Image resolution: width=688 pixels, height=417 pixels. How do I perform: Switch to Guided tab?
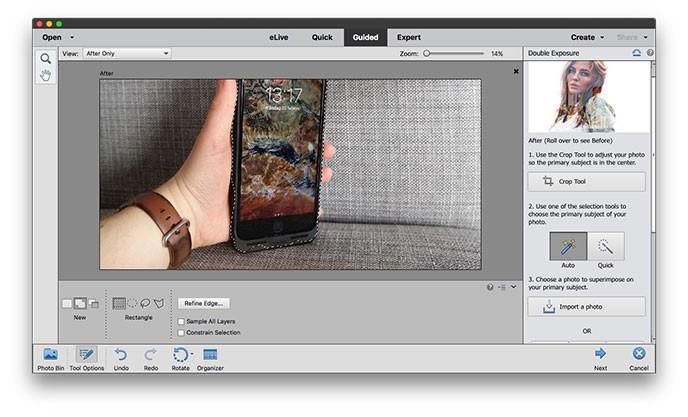(366, 38)
